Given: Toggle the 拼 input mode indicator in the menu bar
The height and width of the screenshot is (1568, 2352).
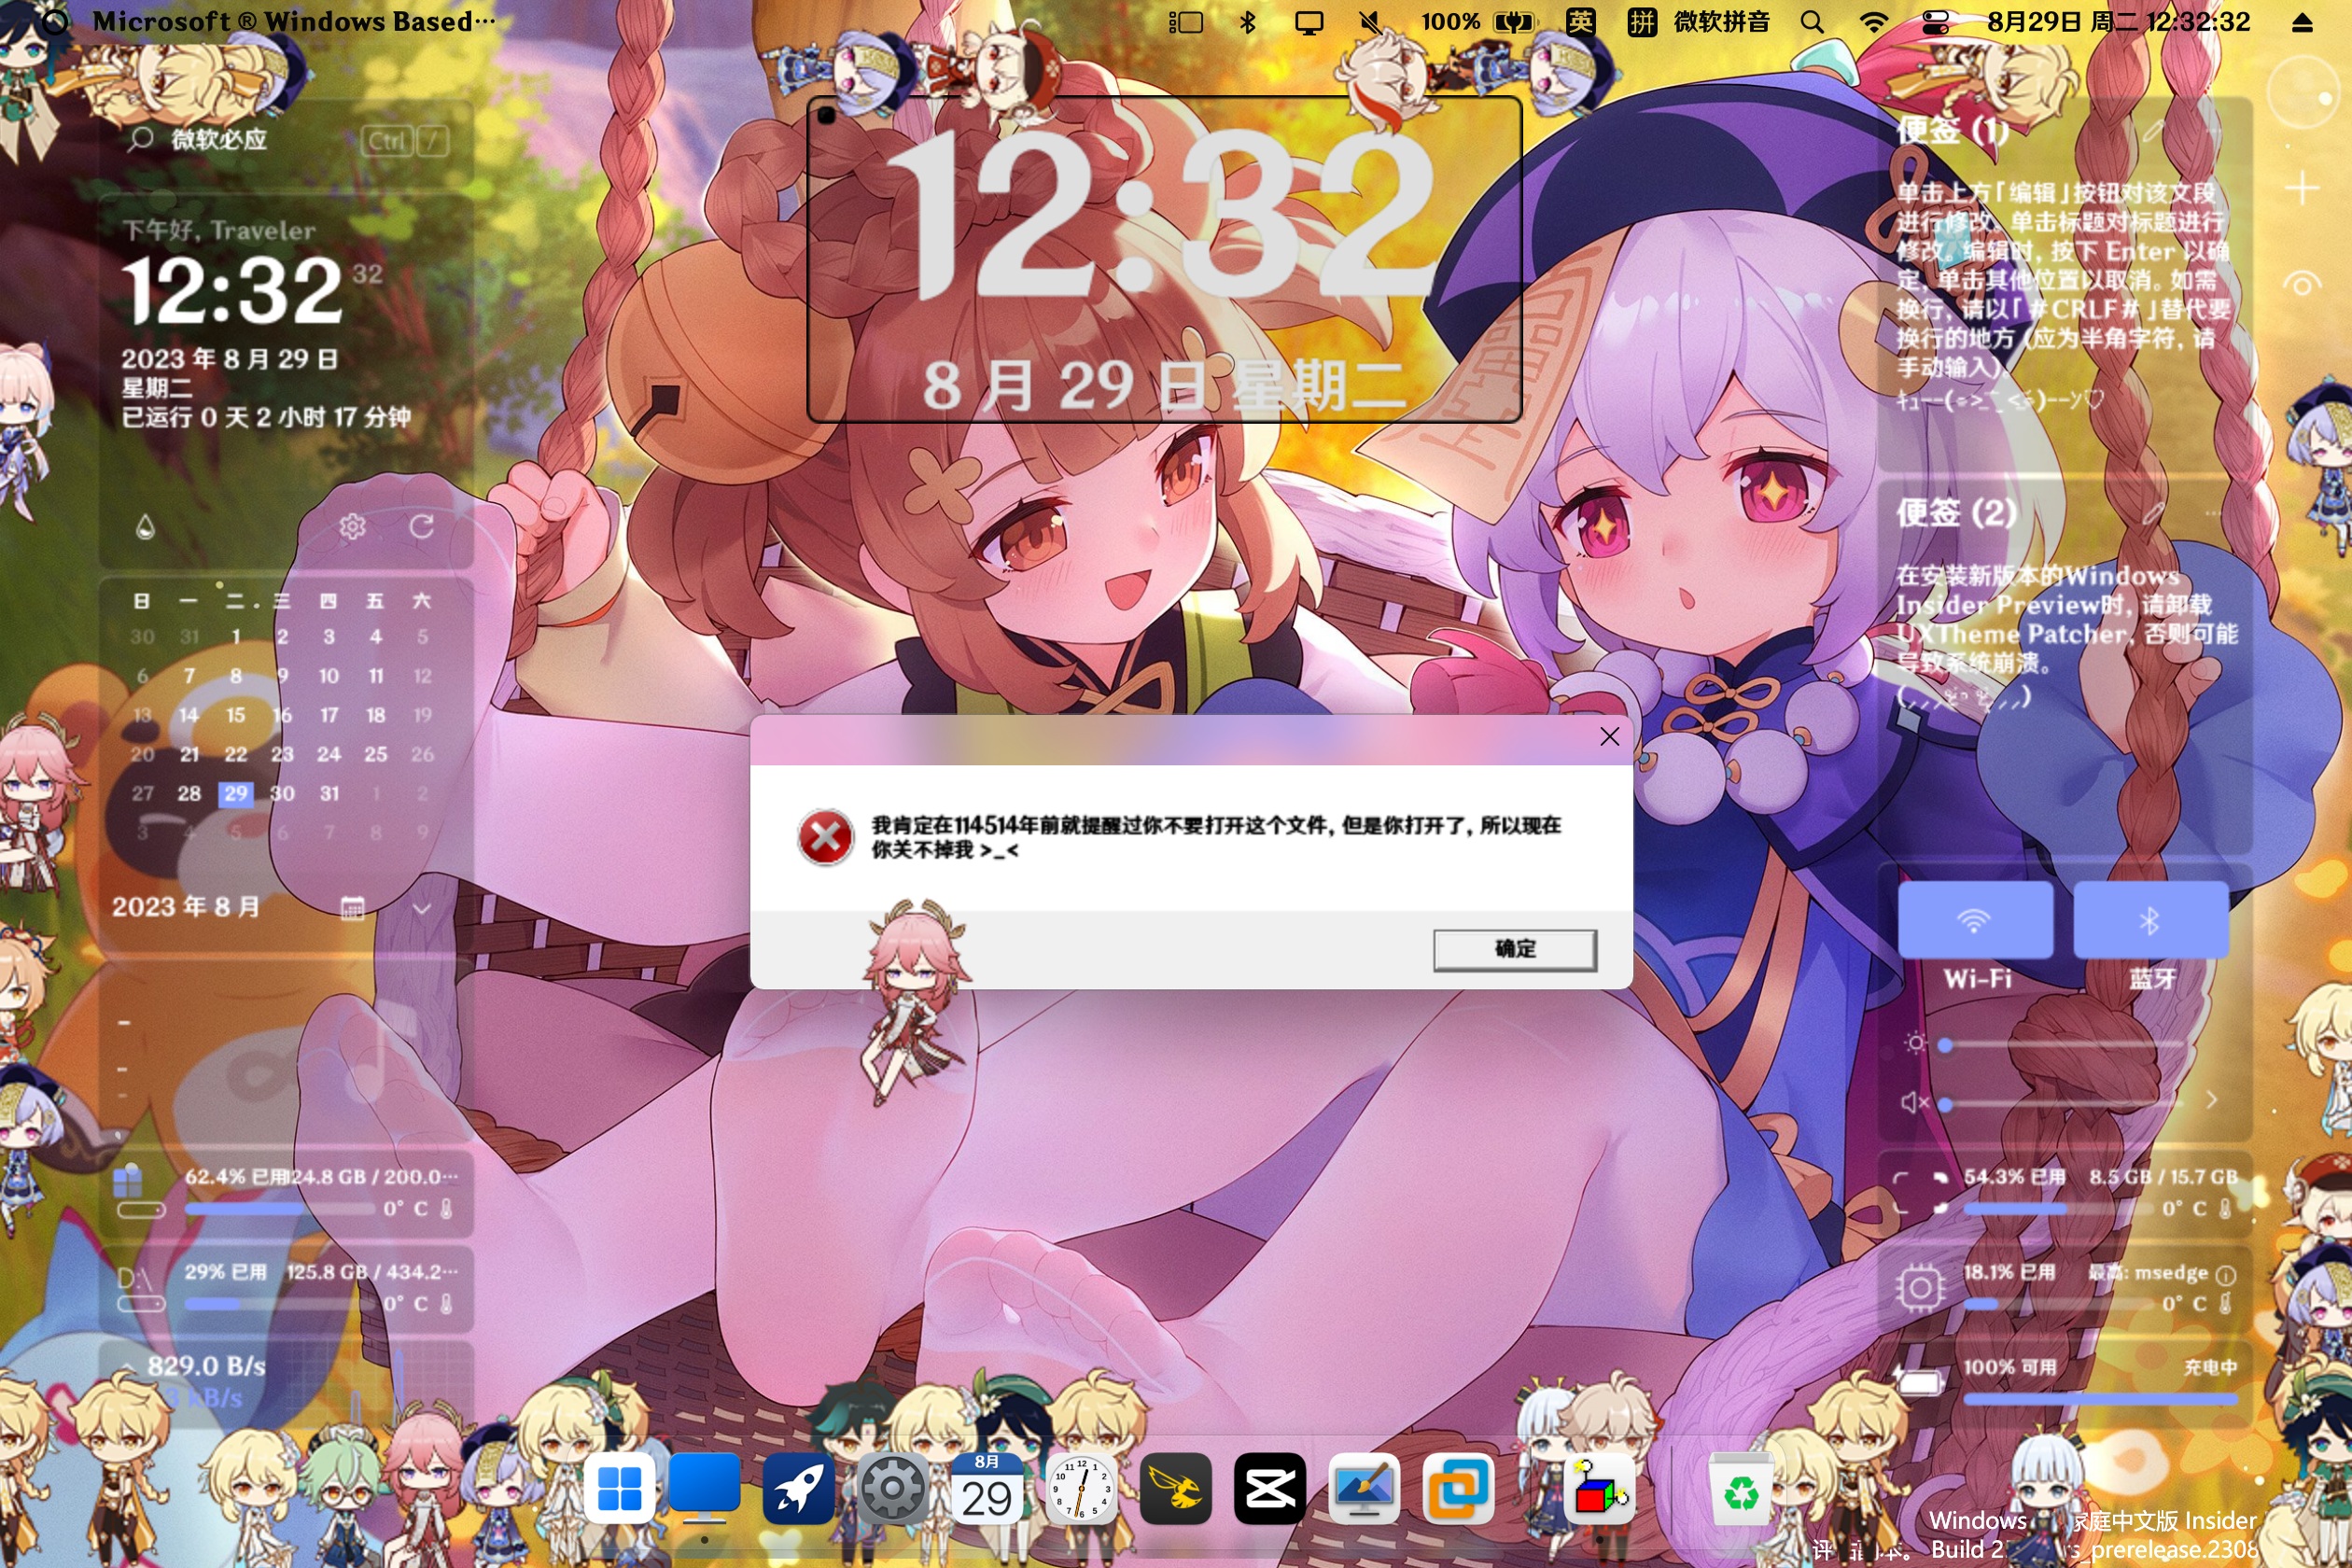Looking at the screenshot, I should tap(1642, 22).
